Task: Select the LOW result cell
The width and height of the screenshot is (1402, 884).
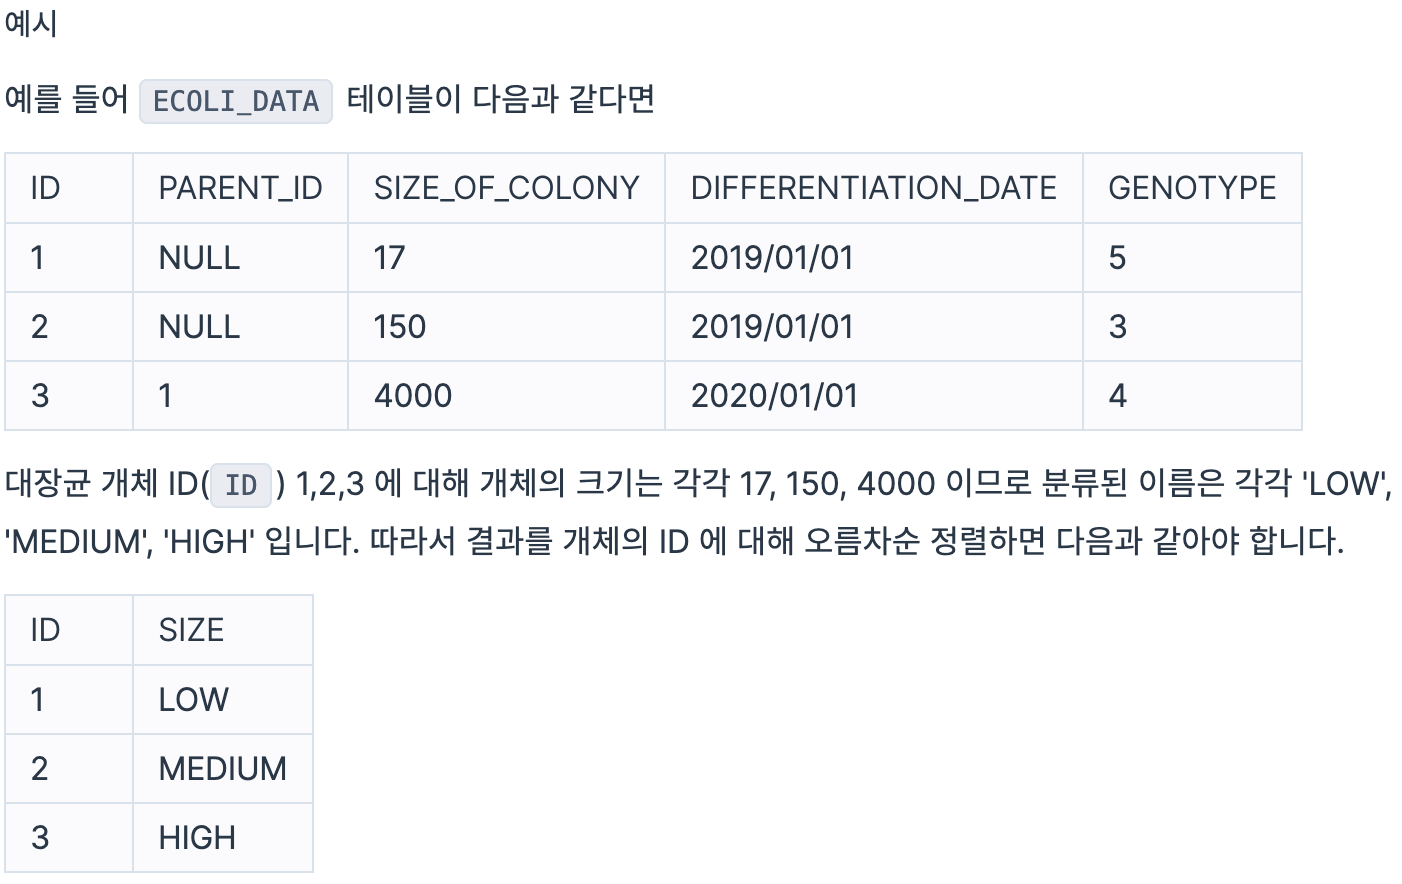Action: [223, 699]
